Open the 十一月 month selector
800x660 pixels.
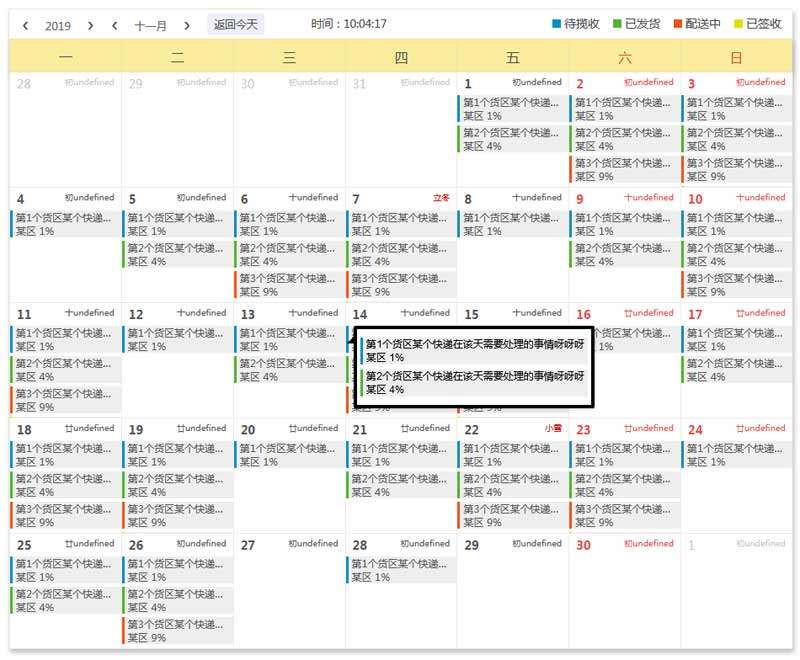151,26
